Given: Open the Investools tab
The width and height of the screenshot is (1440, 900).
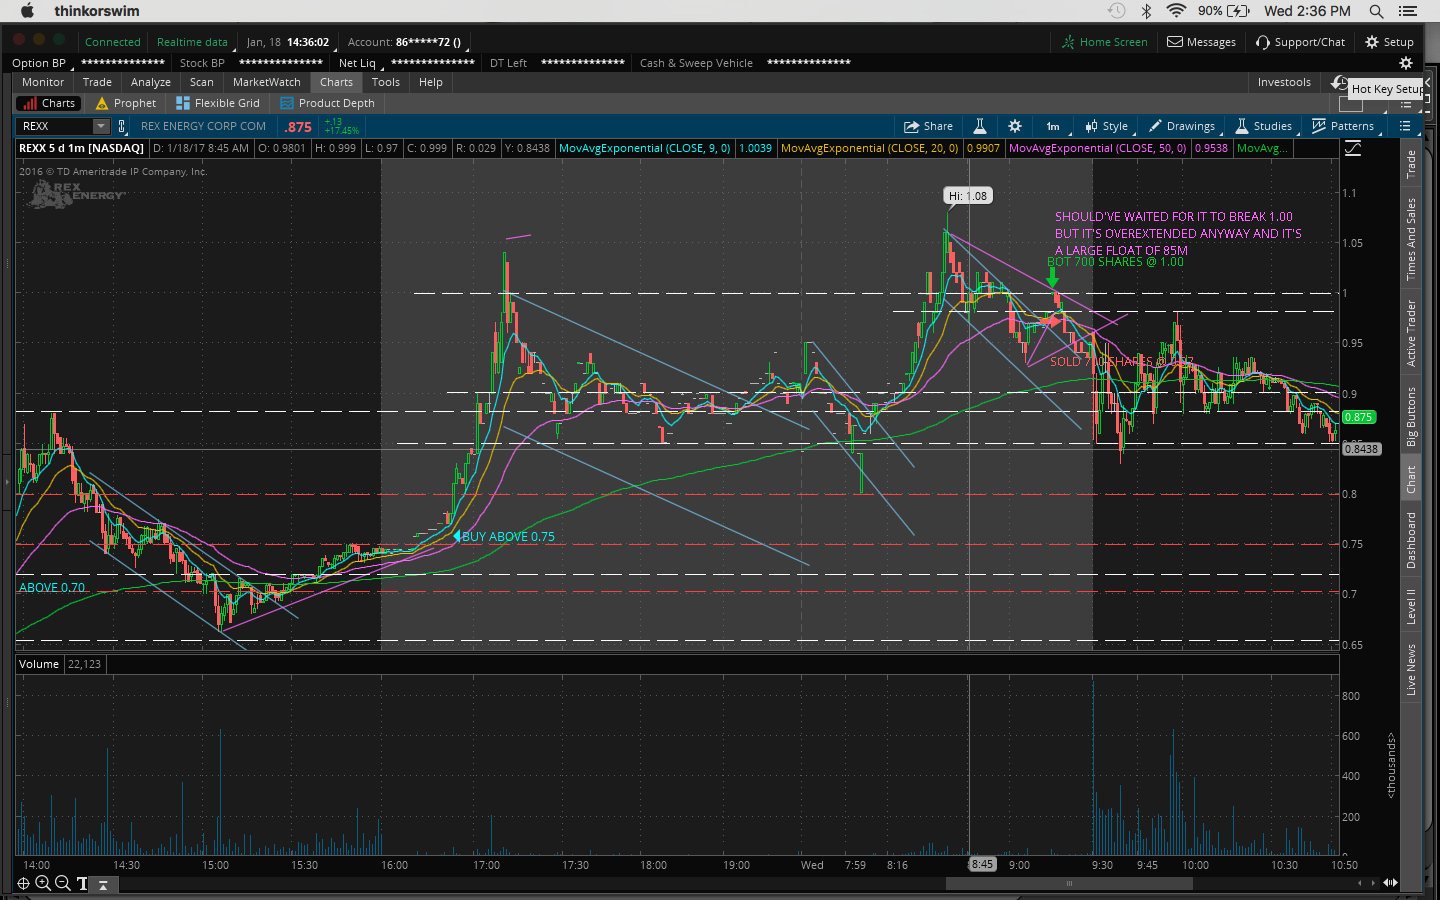Looking at the screenshot, I should click(x=1284, y=82).
